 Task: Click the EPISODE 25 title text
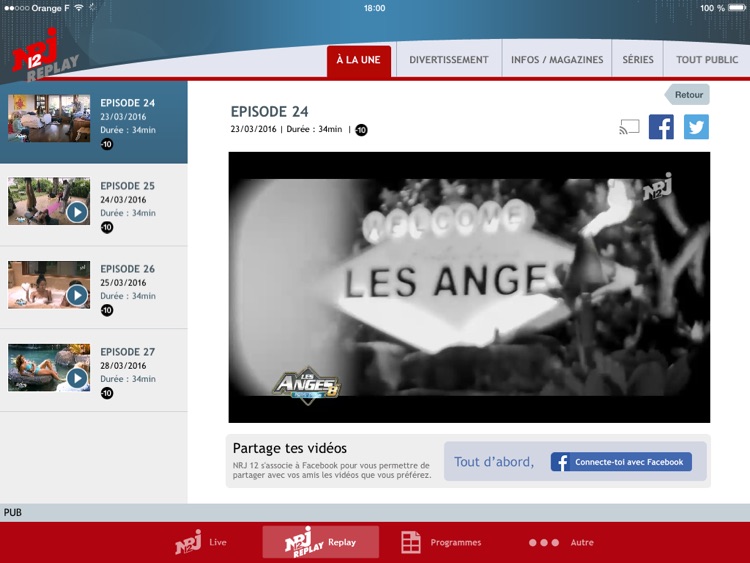click(x=127, y=186)
